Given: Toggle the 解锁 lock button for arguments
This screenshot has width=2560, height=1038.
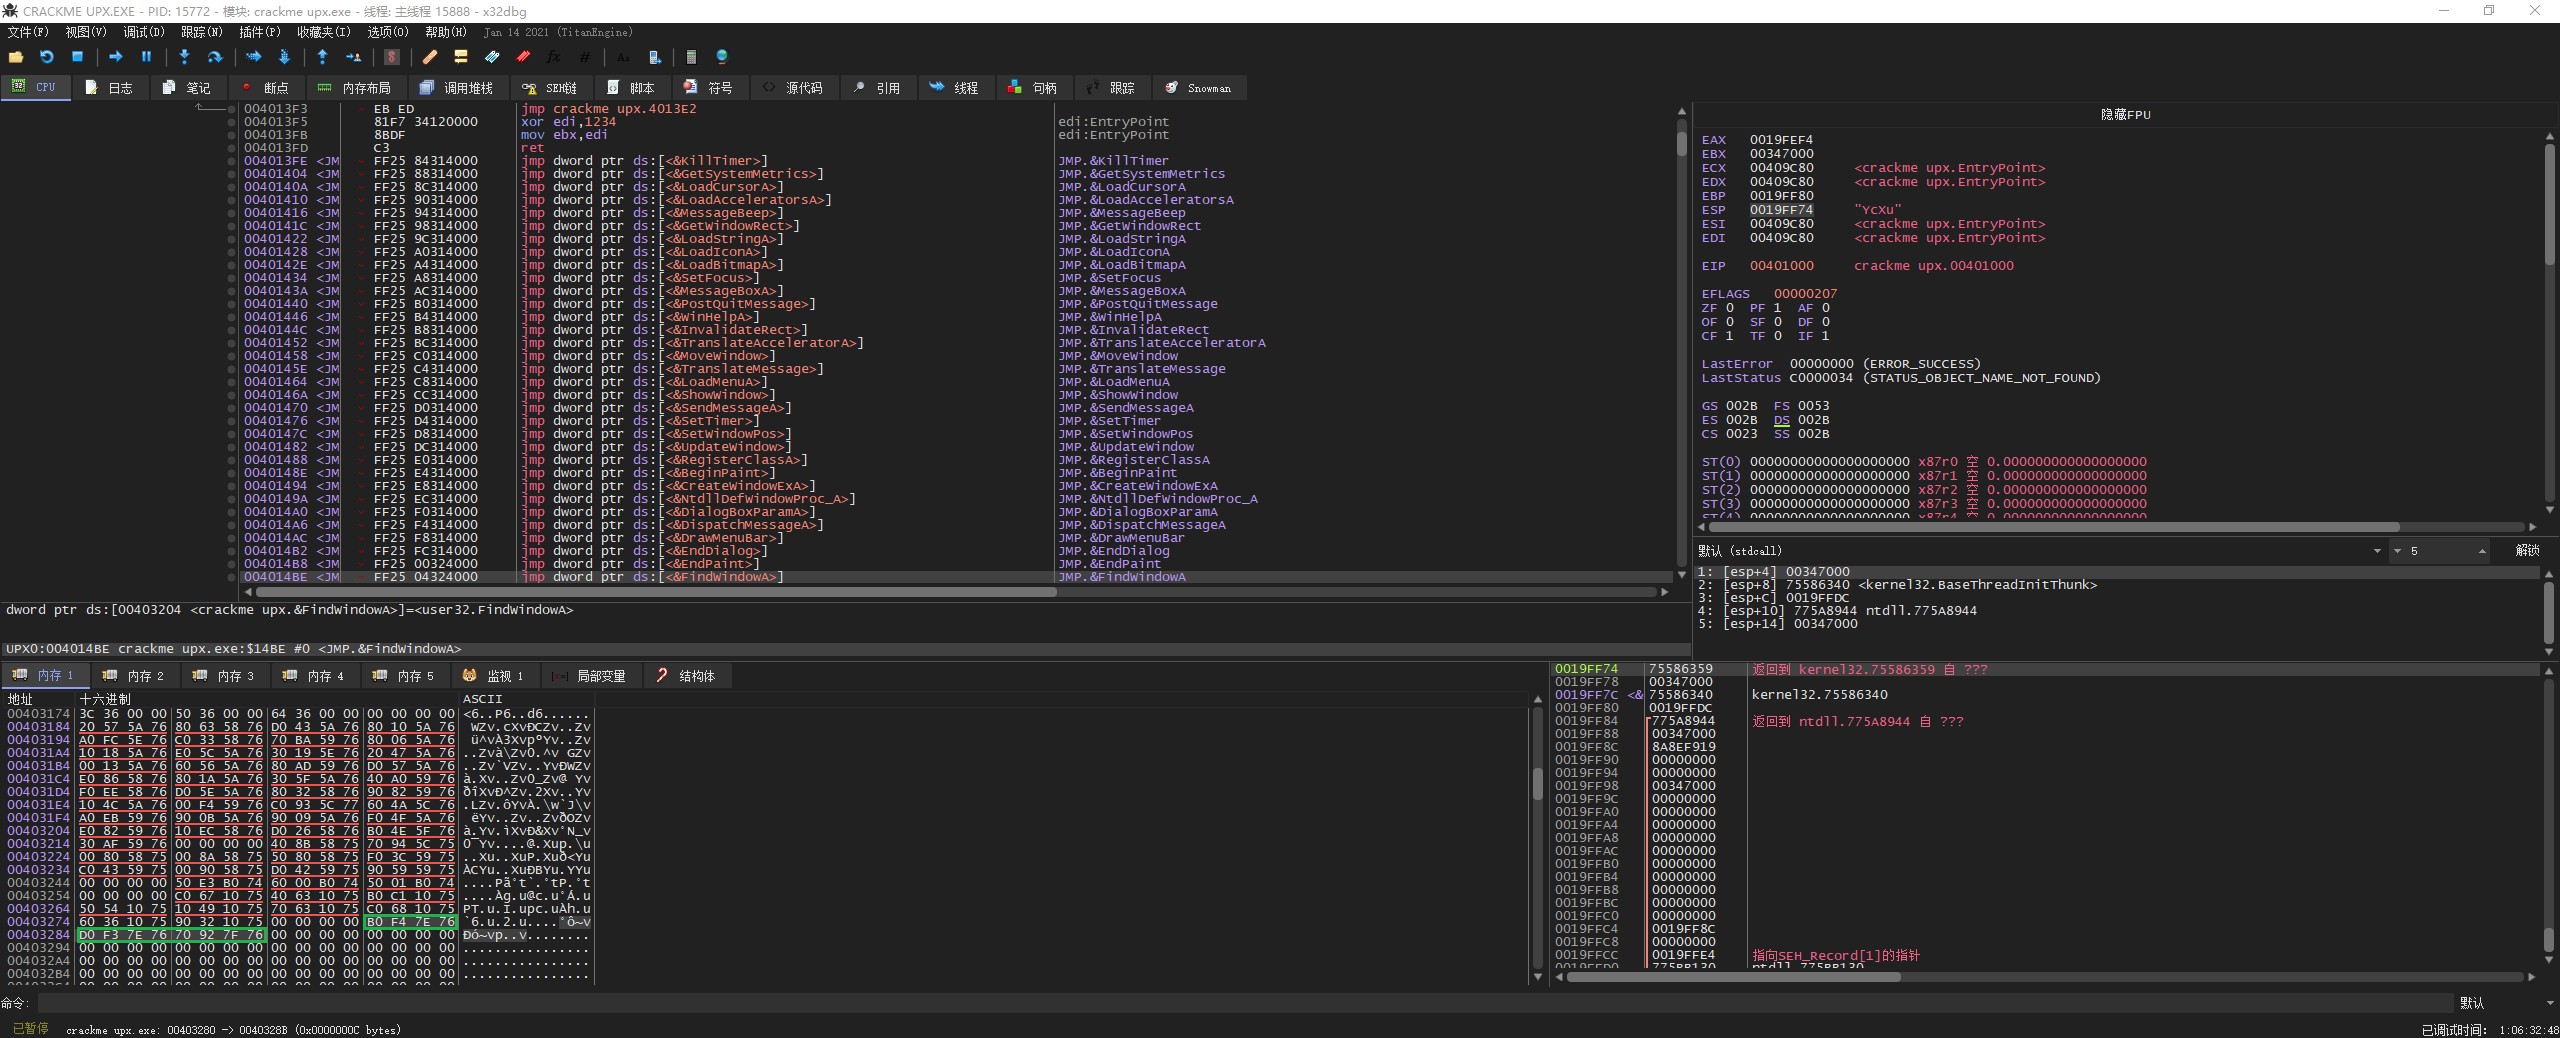Looking at the screenshot, I should [2527, 551].
